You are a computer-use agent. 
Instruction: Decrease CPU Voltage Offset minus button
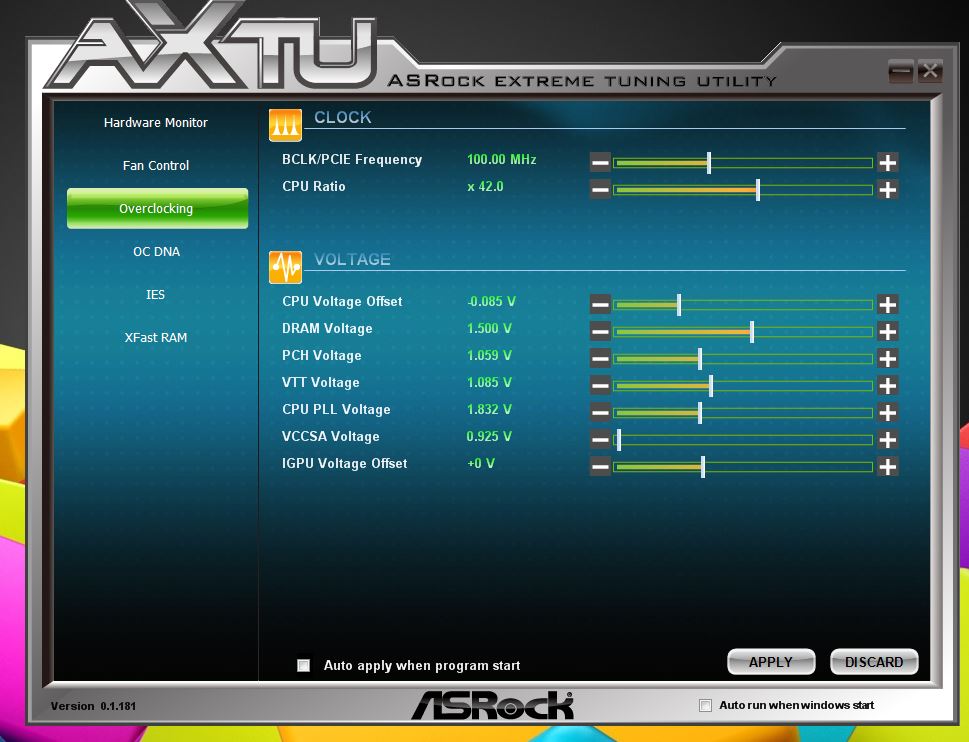pyautogui.click(x=600, y=304)
